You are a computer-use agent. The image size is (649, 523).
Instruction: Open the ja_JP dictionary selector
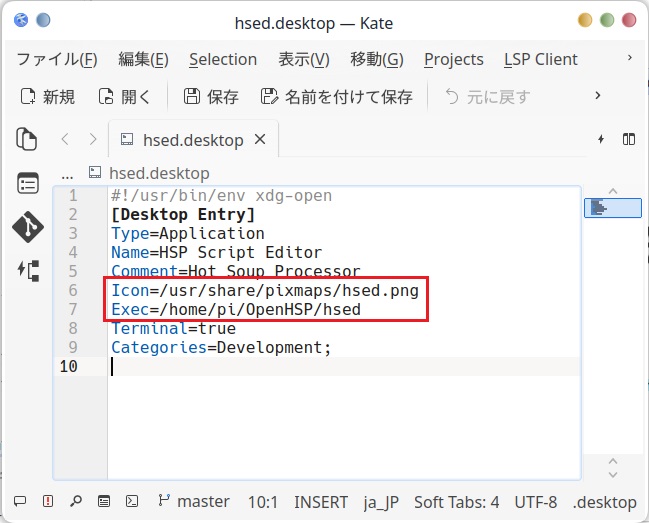click(x=381, y=503)
